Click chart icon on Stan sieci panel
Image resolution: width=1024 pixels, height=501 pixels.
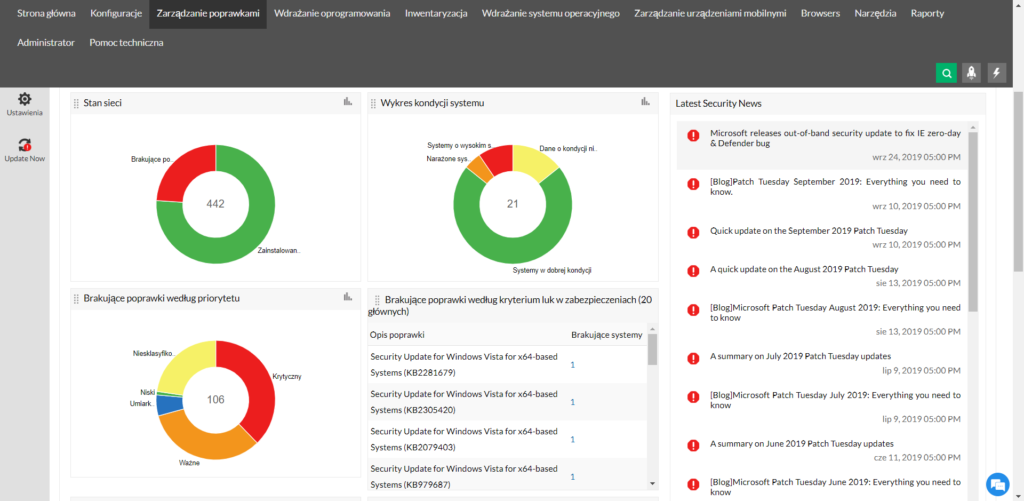(x=348, y=101)
